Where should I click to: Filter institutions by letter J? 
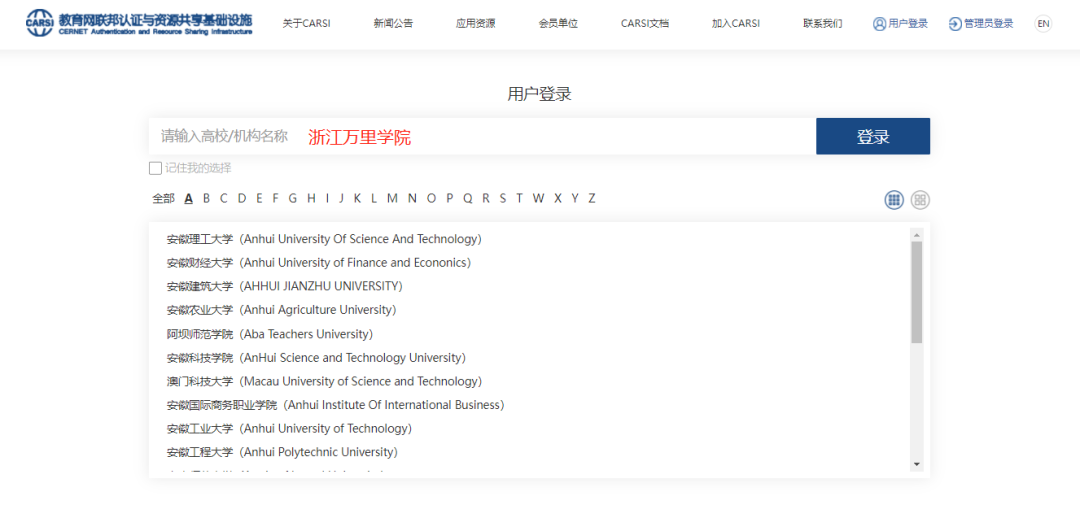[341, 198]
